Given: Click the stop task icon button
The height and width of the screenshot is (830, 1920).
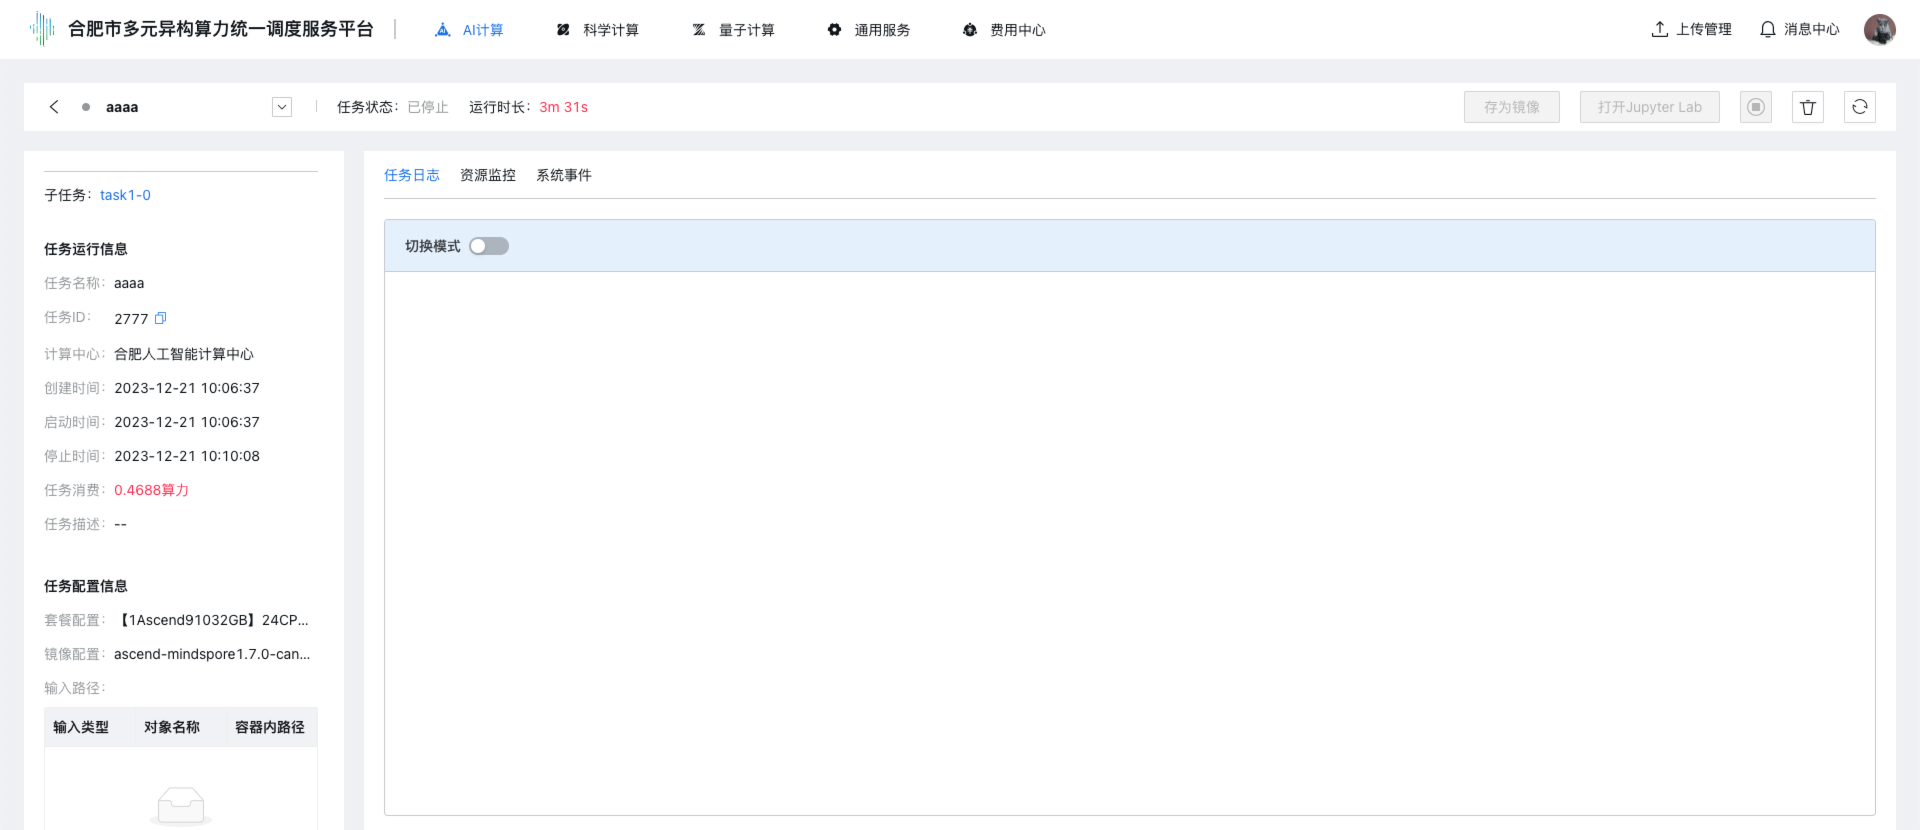Looking at the screenshot, I should coord(1755,107).
